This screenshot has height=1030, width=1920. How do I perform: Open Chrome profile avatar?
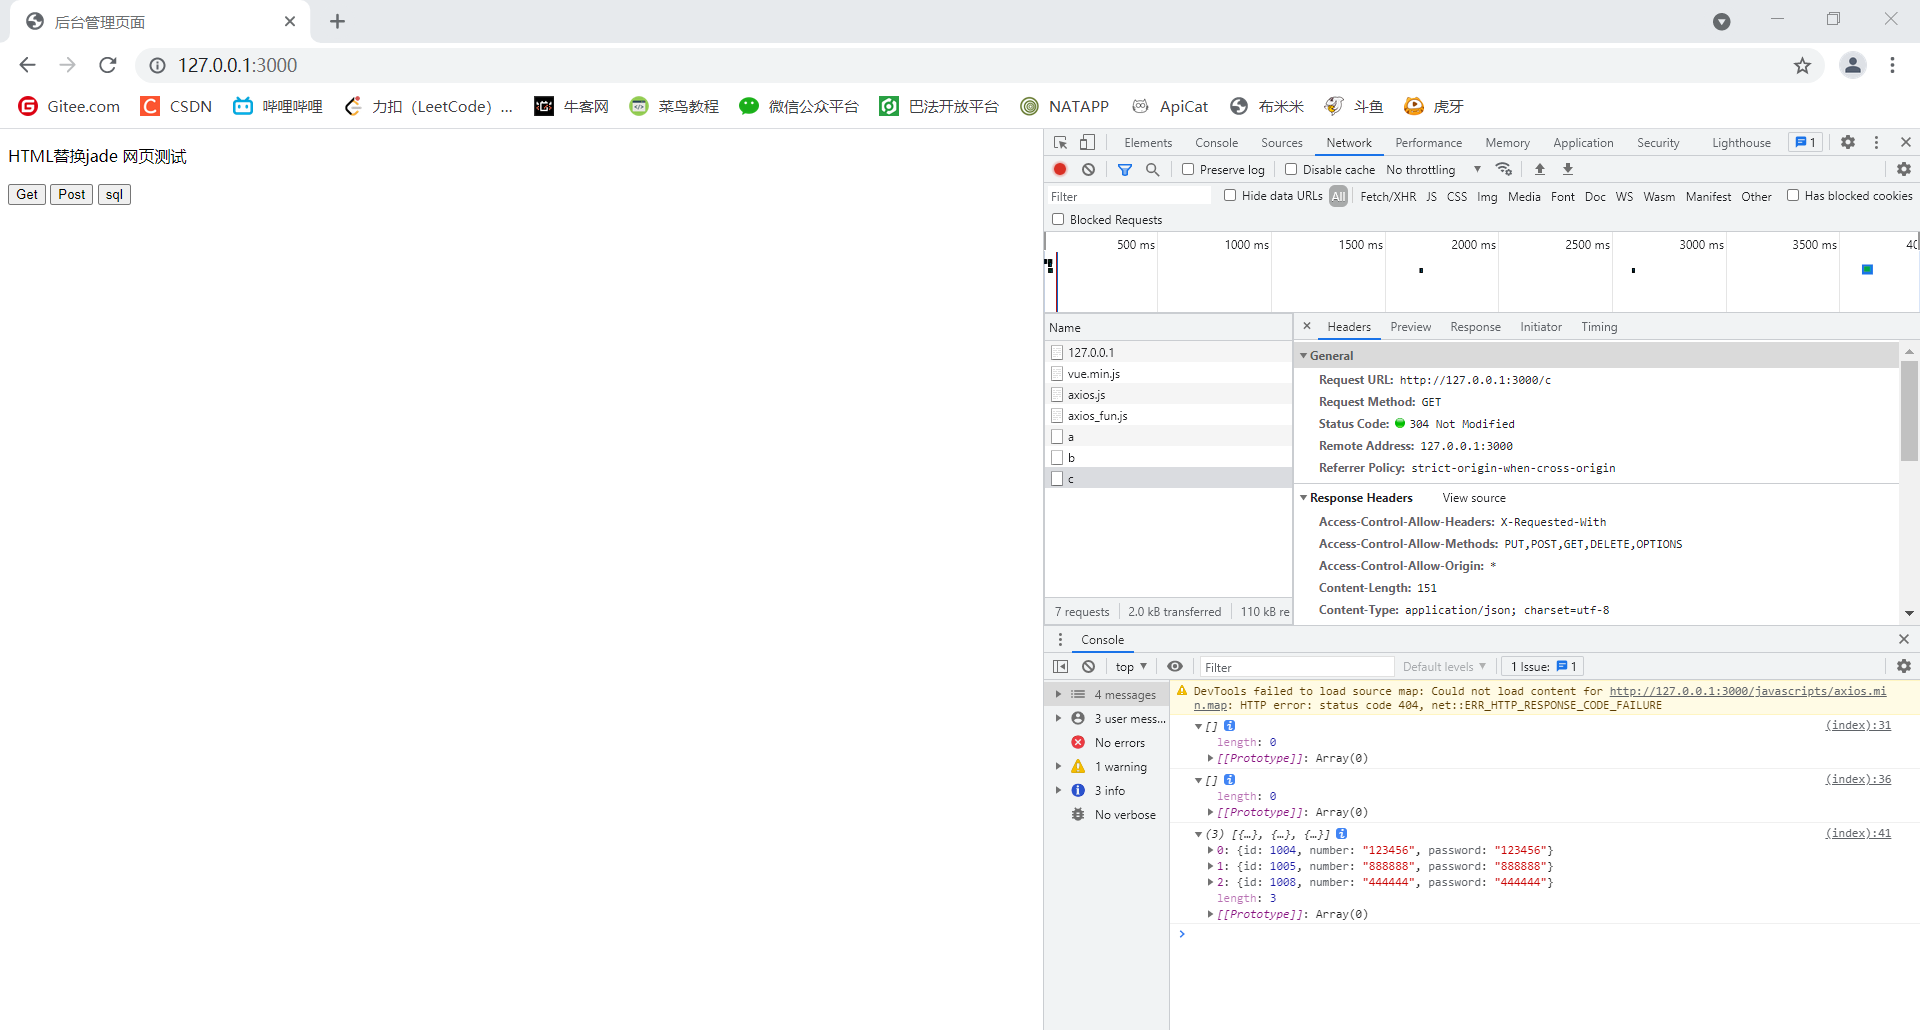1853,65
